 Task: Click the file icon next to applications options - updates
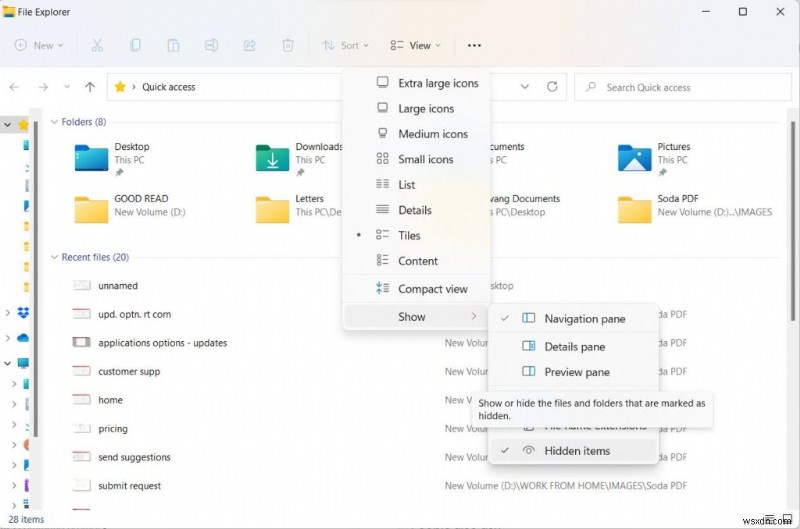click(x=82, y=342)
